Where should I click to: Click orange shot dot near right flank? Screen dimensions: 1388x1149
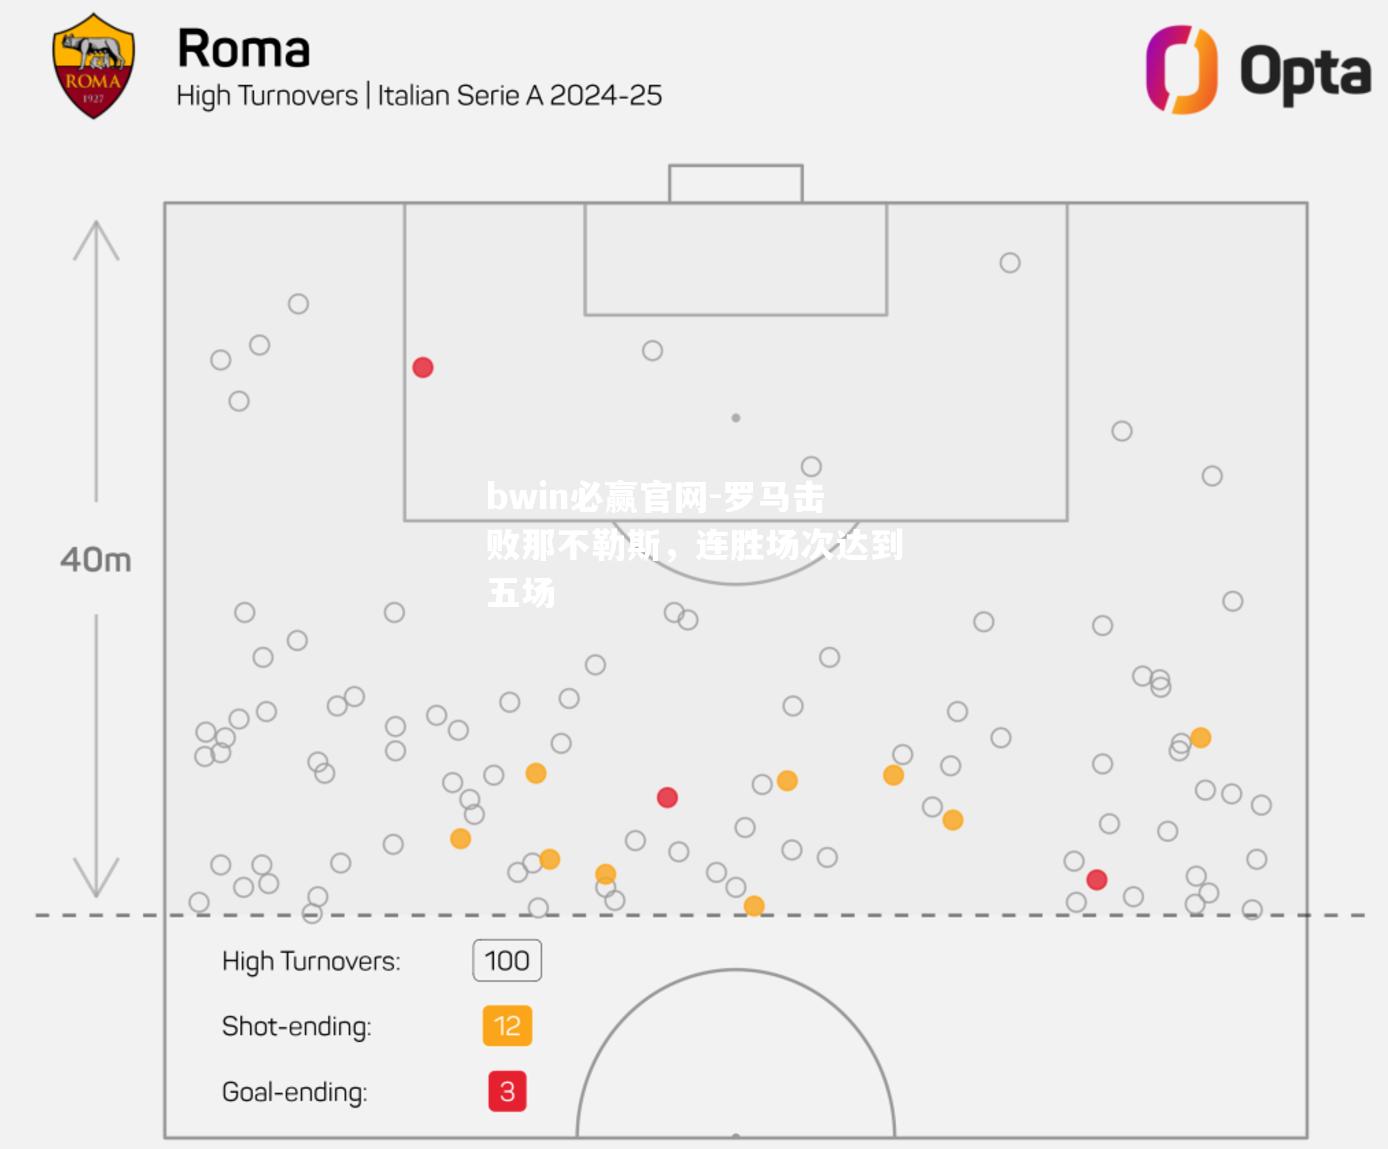point(1201,738)
